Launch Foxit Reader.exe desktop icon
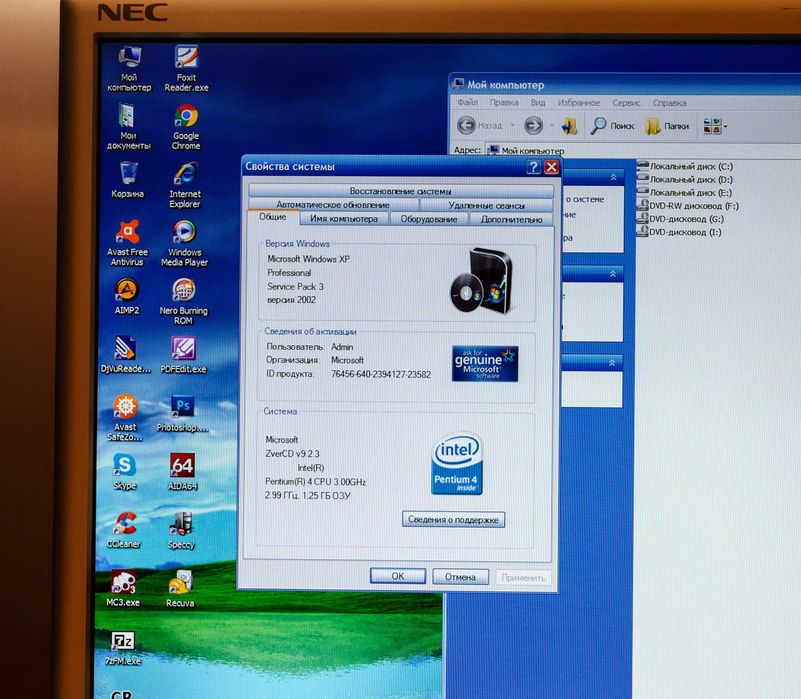 pyautogui.click(x=186, y=69)
